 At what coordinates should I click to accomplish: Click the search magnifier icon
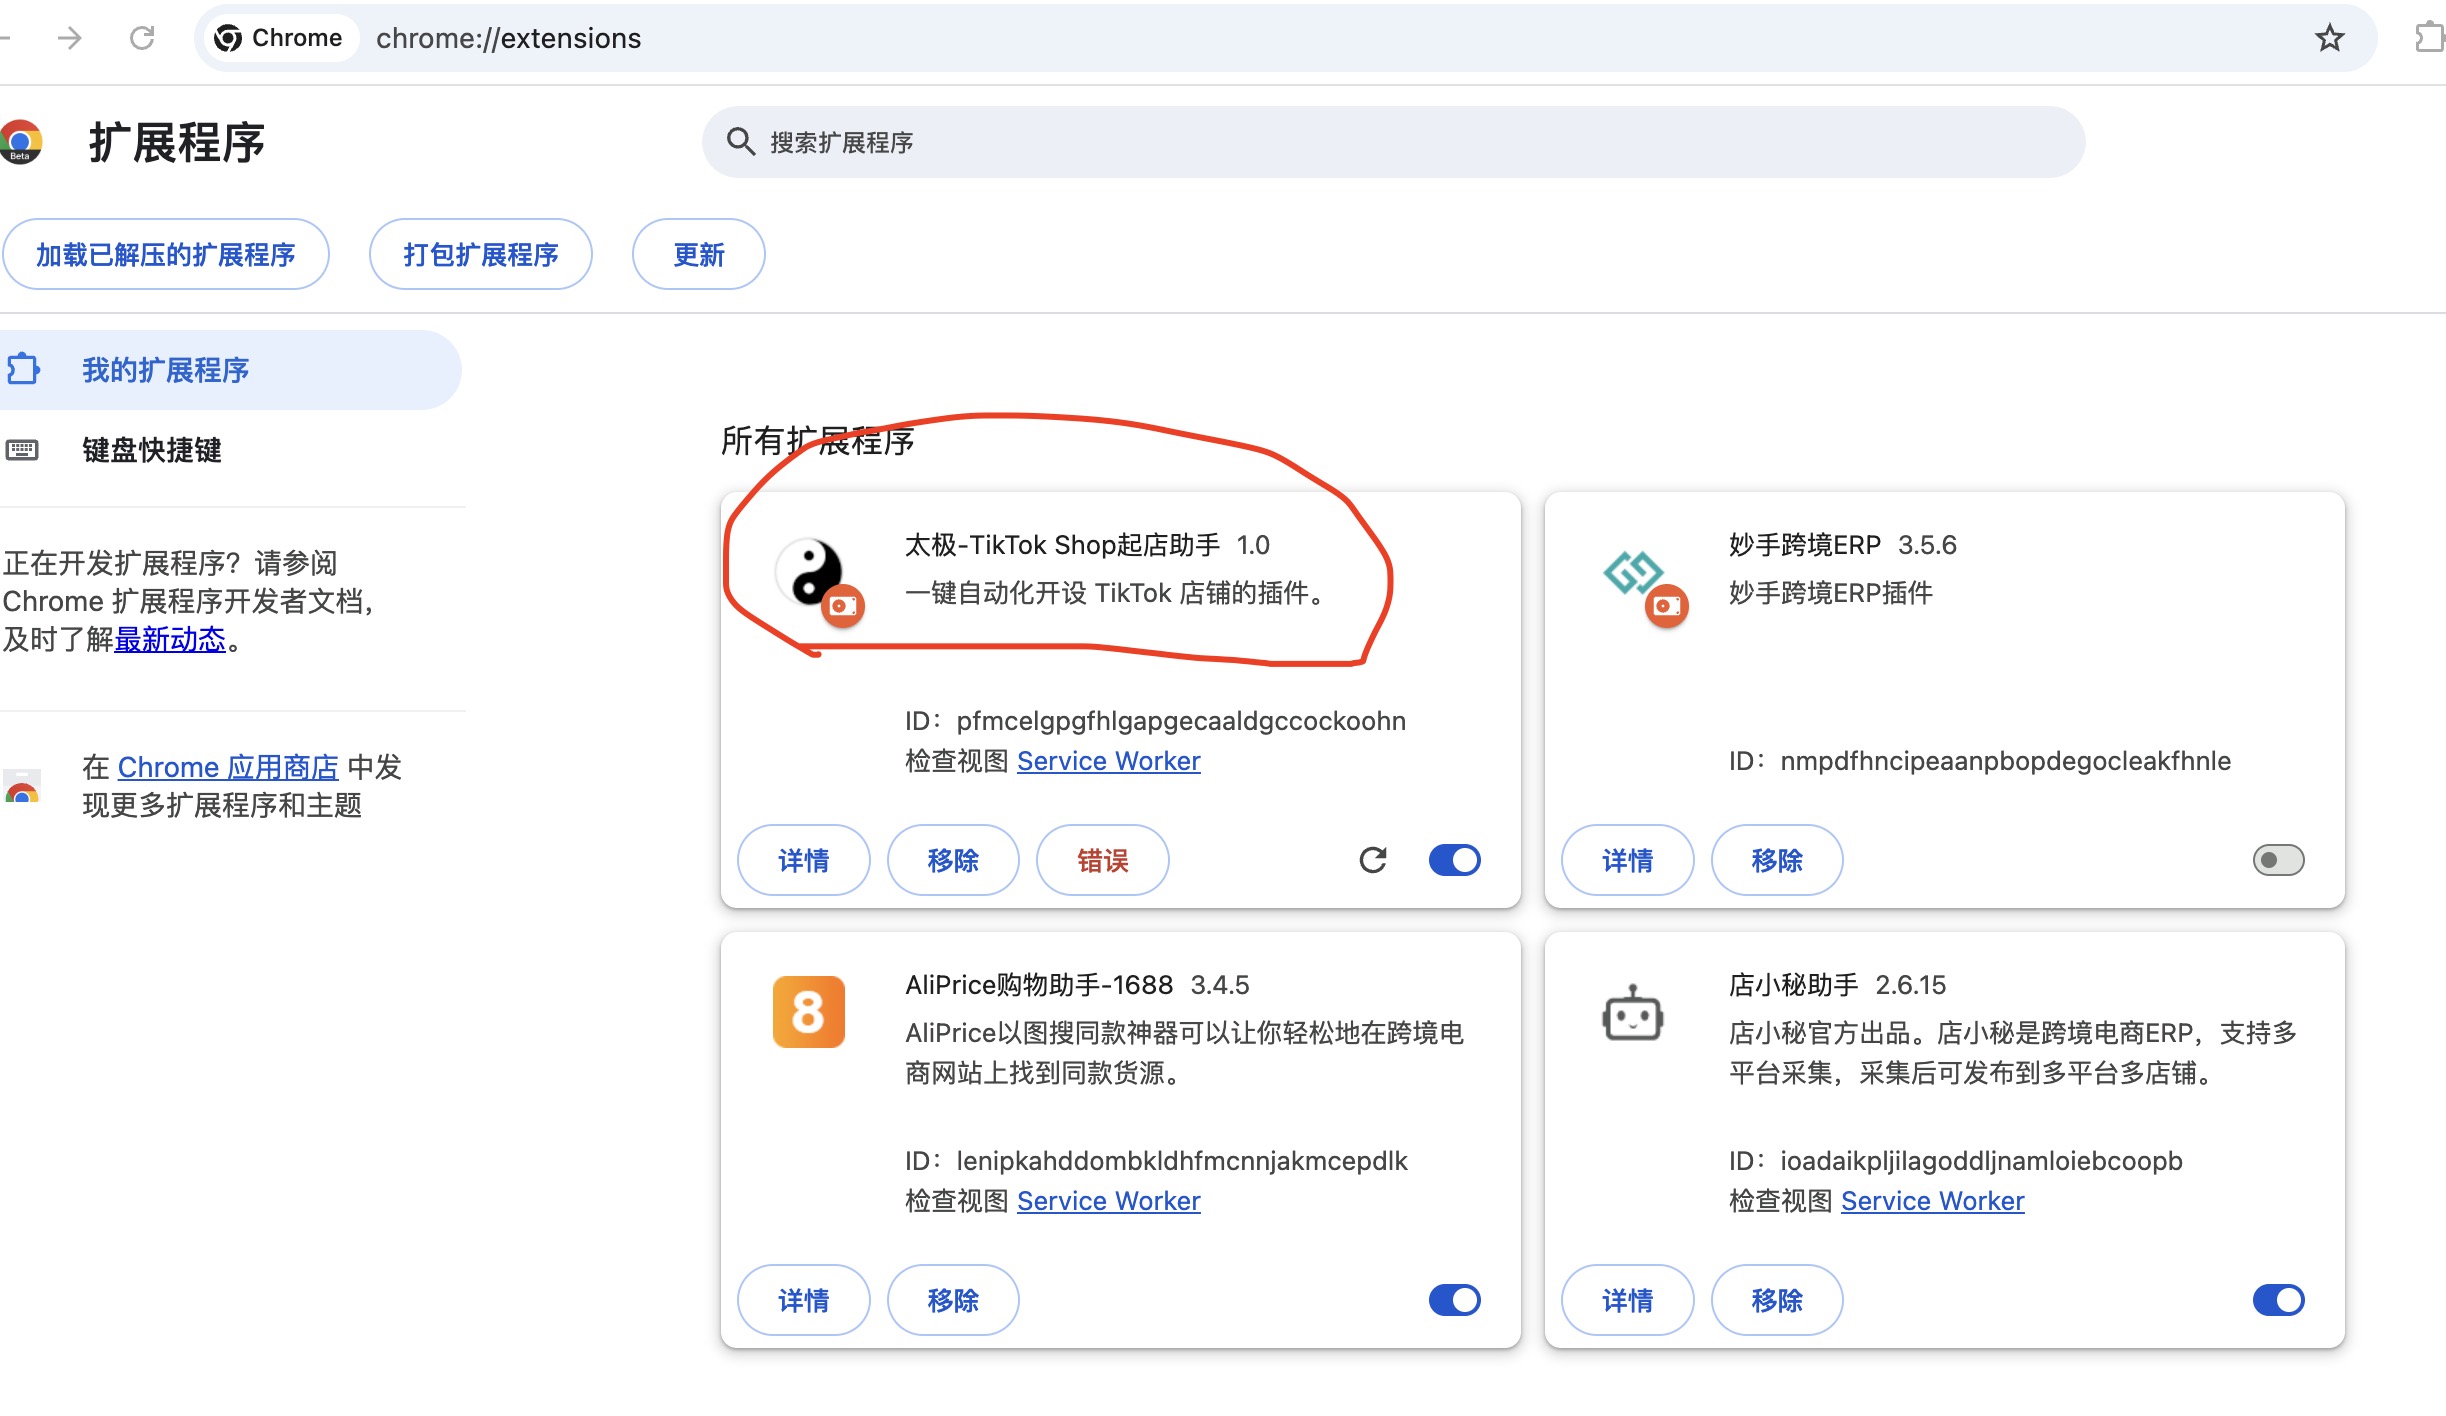(x=740, y=141)
